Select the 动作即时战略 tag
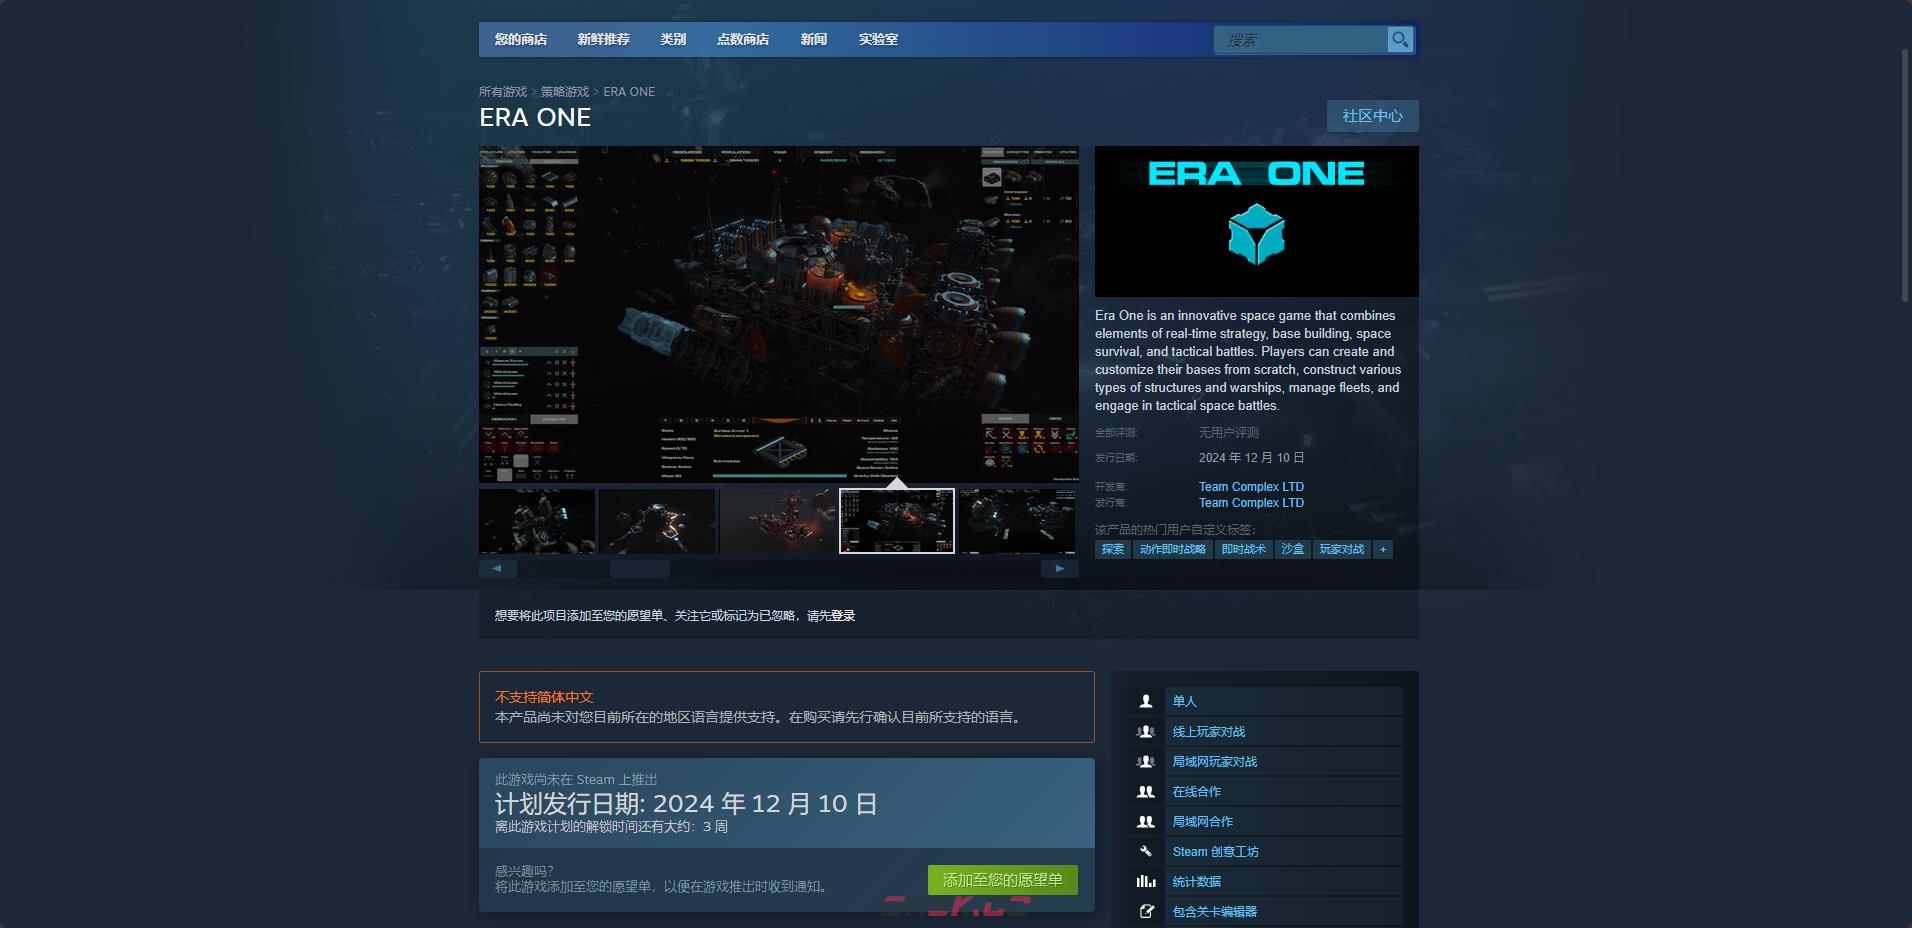 (1173, 549)
